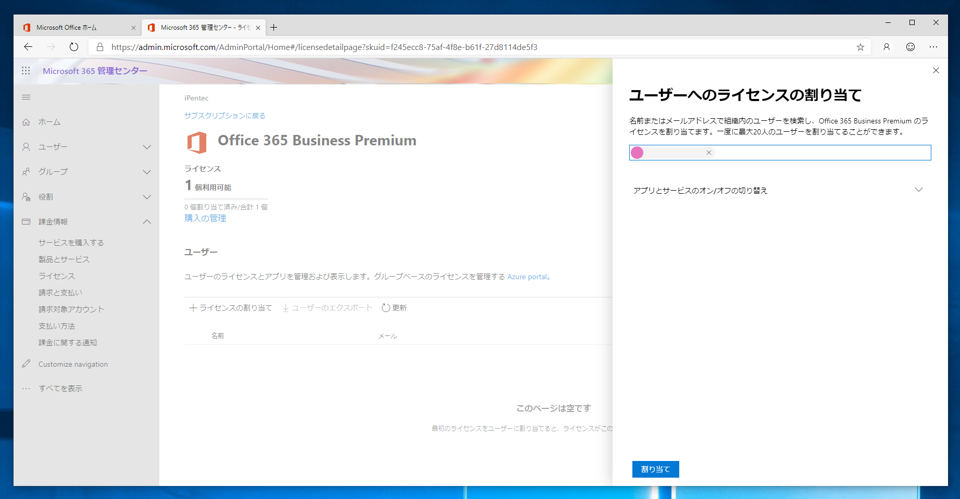Click the メール column header
The width and height of the screenshot is (960, 499).
(388, 336)
